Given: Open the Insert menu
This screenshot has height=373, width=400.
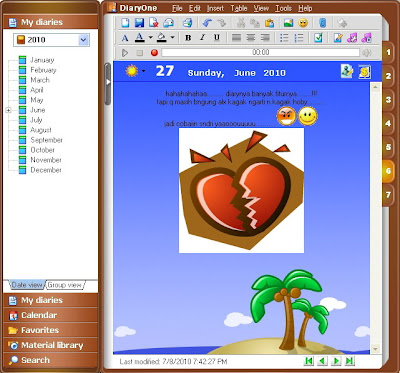Looking at the screenshot, I should pos(215,8).
